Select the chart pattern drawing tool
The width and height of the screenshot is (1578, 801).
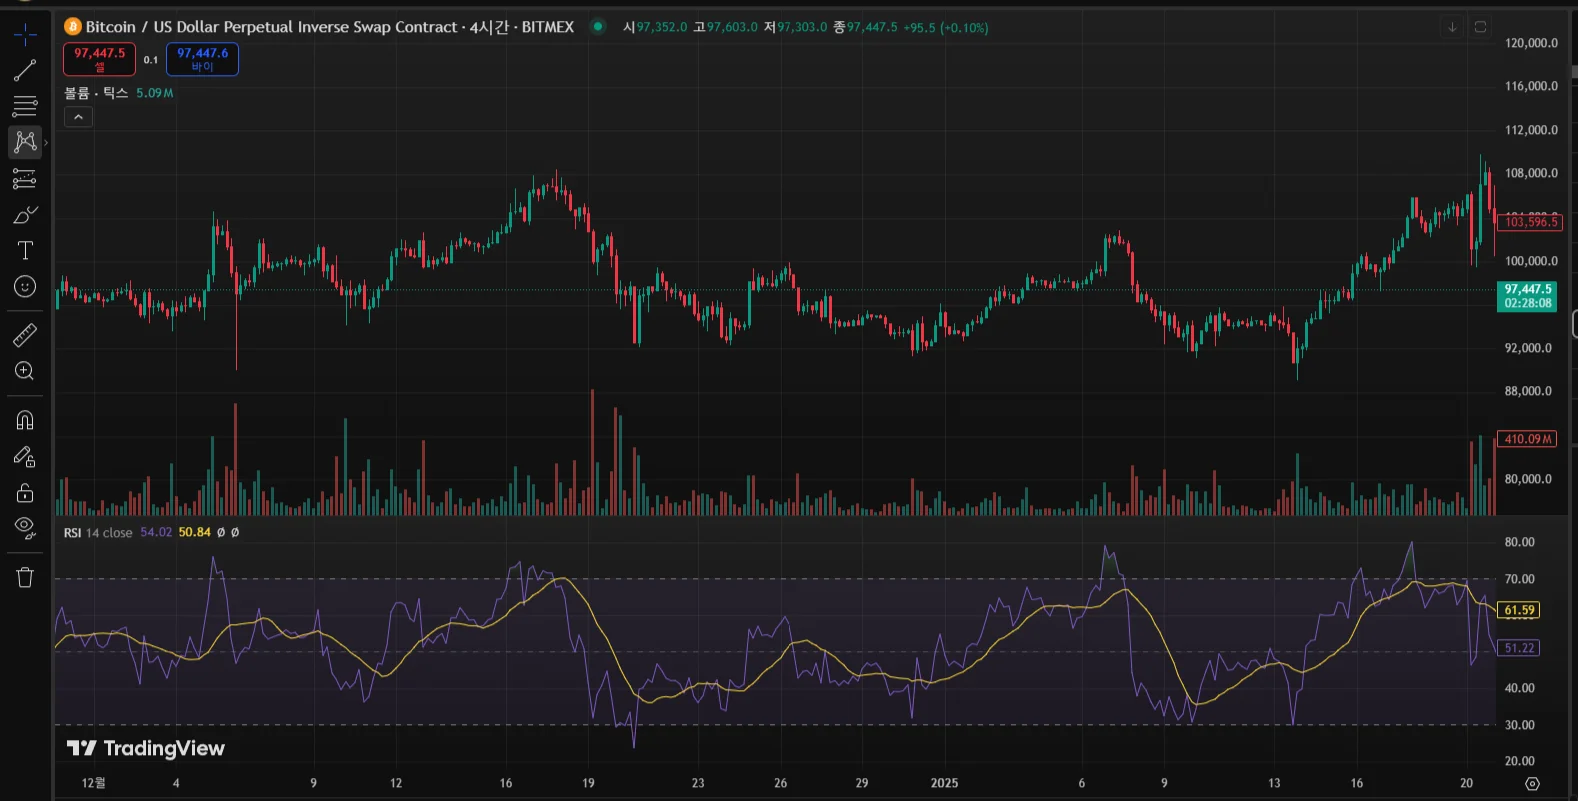pyautogui.click(x=25, y=142)
